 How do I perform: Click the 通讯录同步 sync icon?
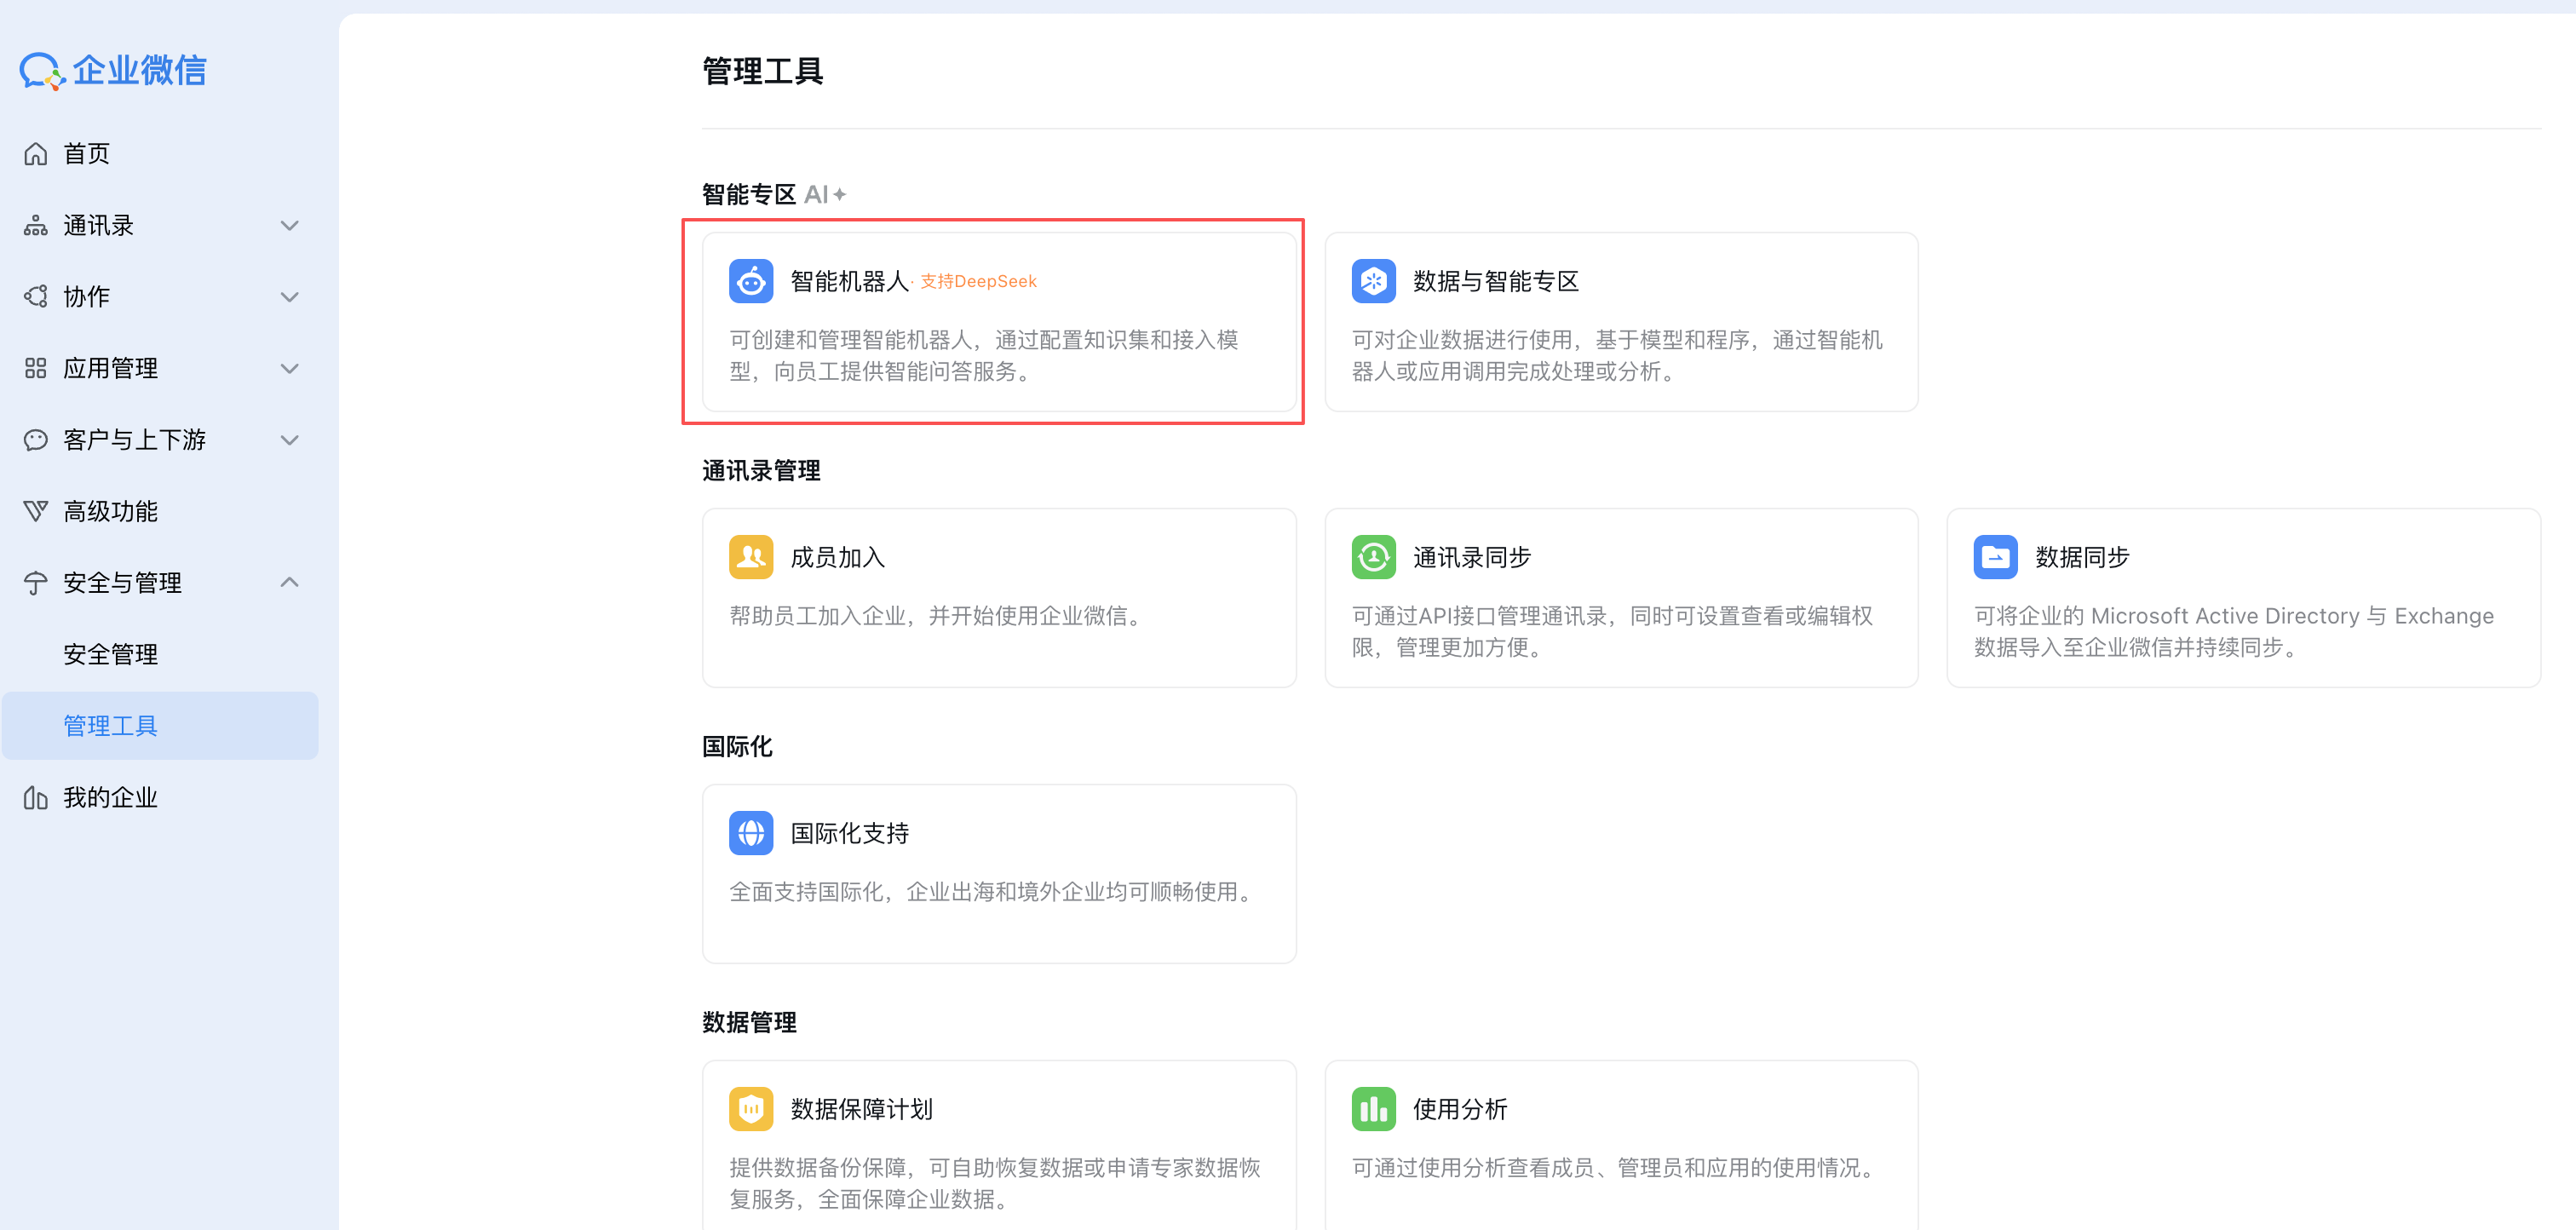1373,557
